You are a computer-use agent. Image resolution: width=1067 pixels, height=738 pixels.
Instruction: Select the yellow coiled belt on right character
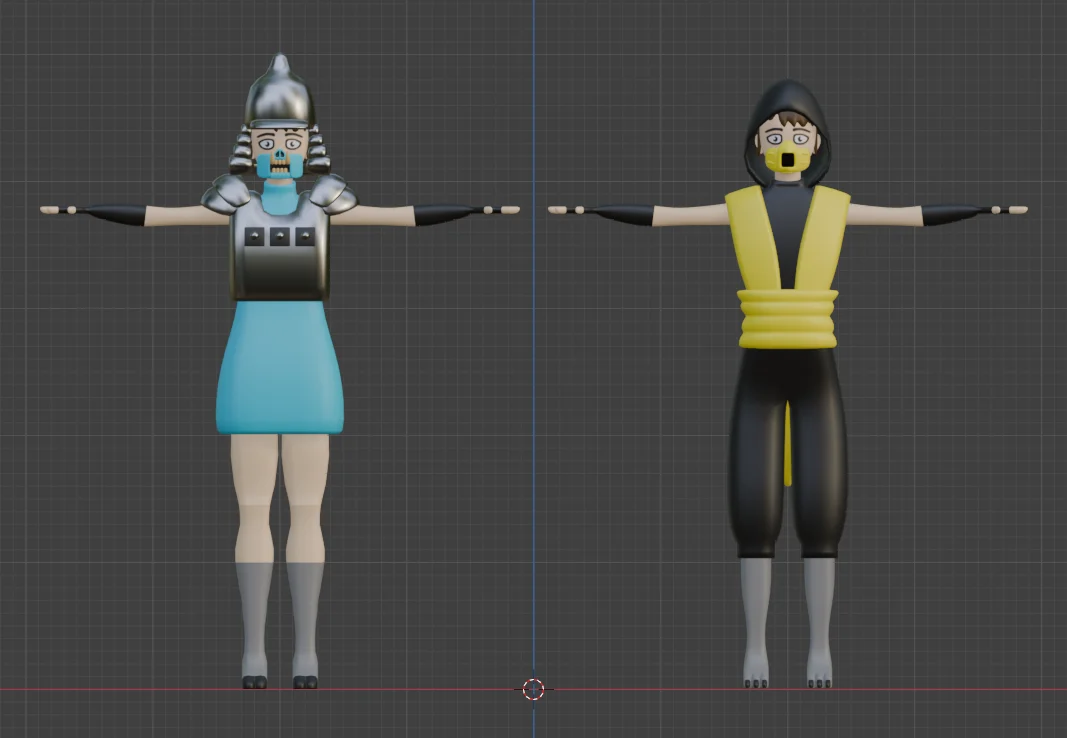788,318
